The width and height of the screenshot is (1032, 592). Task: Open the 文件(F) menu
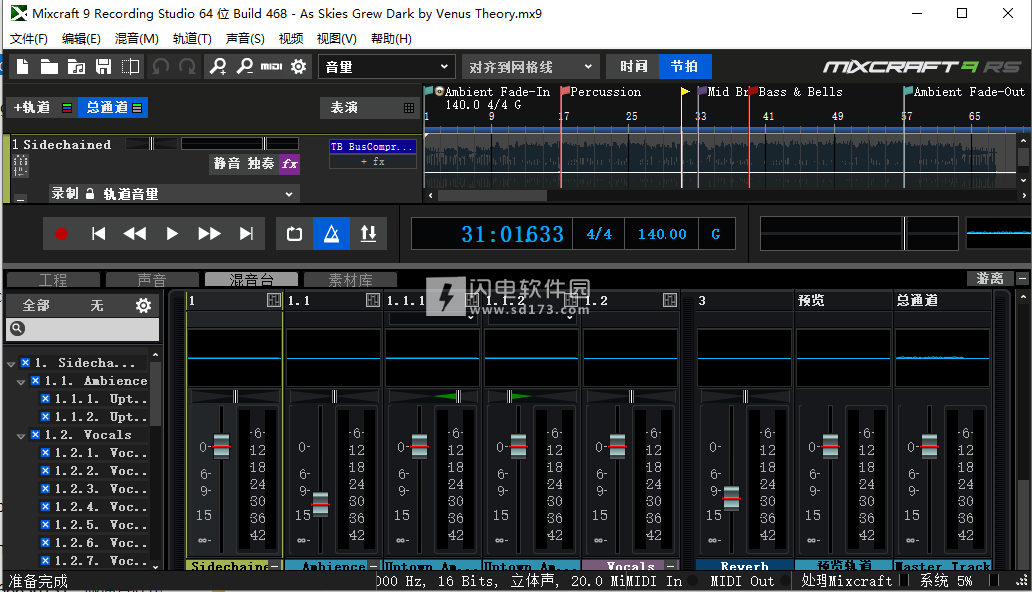pyautogui.click(x=29, y=39)
